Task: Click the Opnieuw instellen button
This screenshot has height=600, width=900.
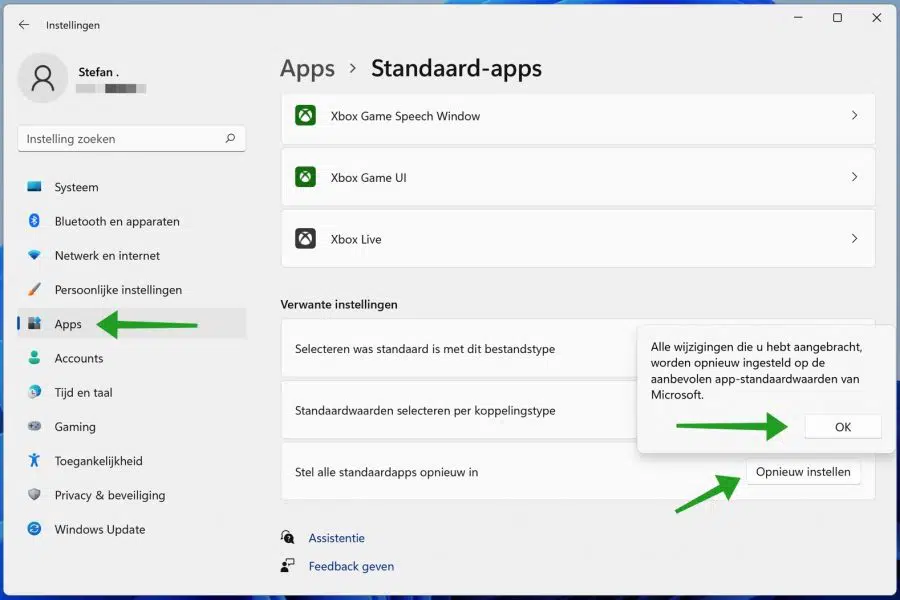Action: click(803, 472)
